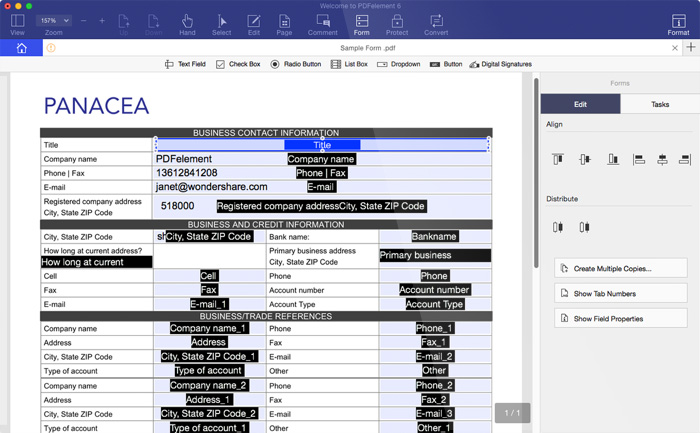Click the zoom in plus icon
Image resolution: width=700 pixels, height=433 pixels.
point(102,21)
